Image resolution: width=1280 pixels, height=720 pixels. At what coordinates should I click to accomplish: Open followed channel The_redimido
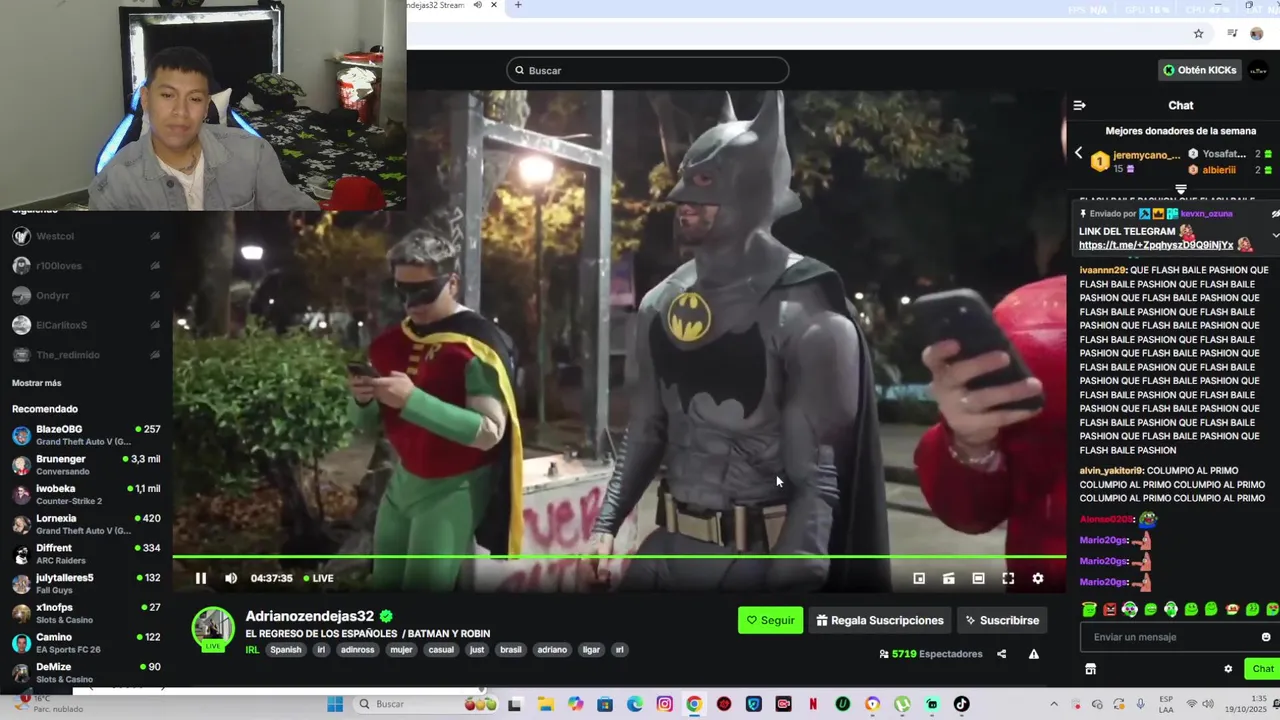click(86, 355)
